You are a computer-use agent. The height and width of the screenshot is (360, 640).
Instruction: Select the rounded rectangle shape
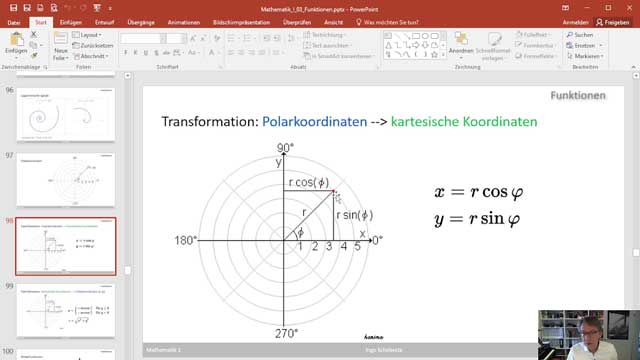[434, 36]
